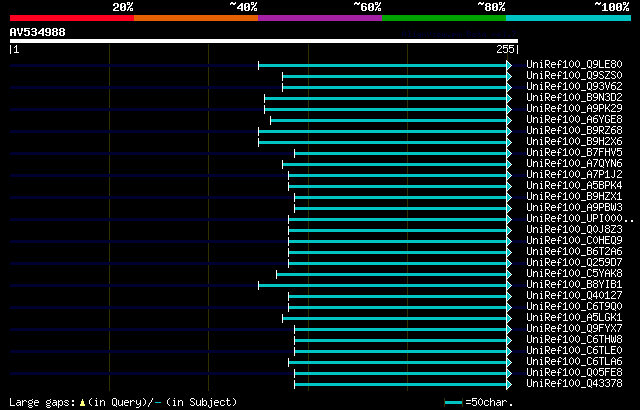Select the UniRef100_C6THW8 label
Viewport: 640px width, 410px height.
pos(574,340)
